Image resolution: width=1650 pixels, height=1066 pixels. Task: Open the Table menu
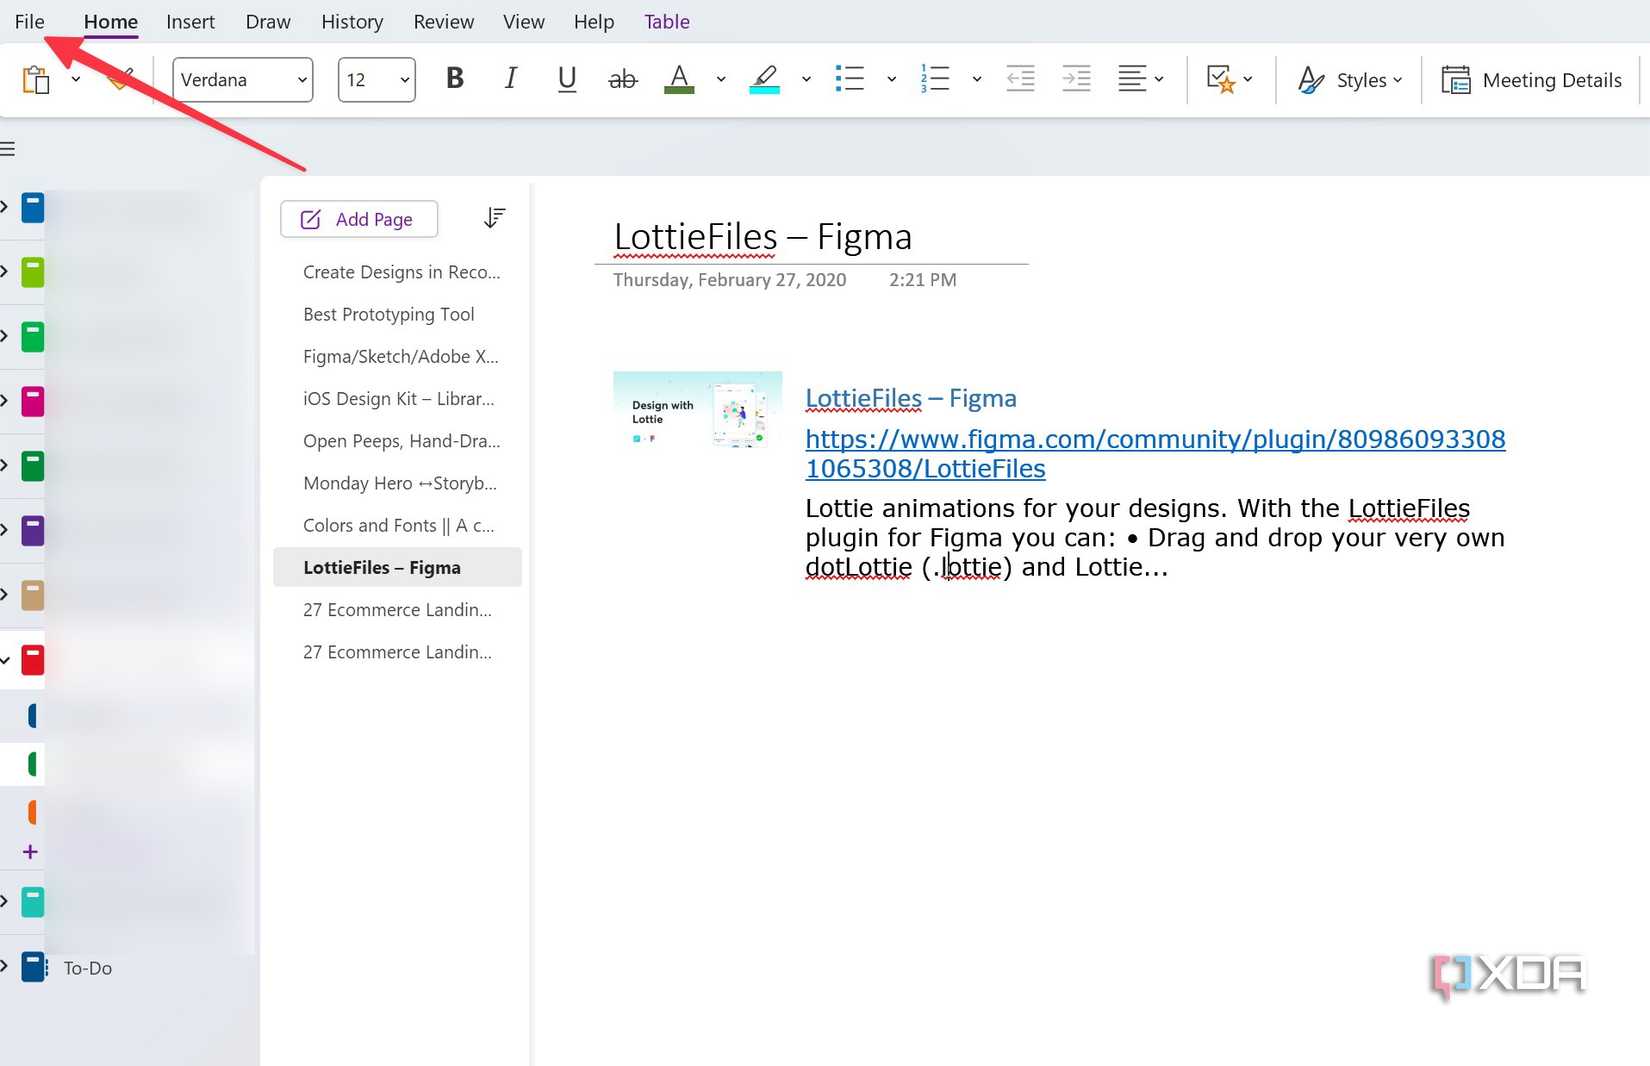666,21
